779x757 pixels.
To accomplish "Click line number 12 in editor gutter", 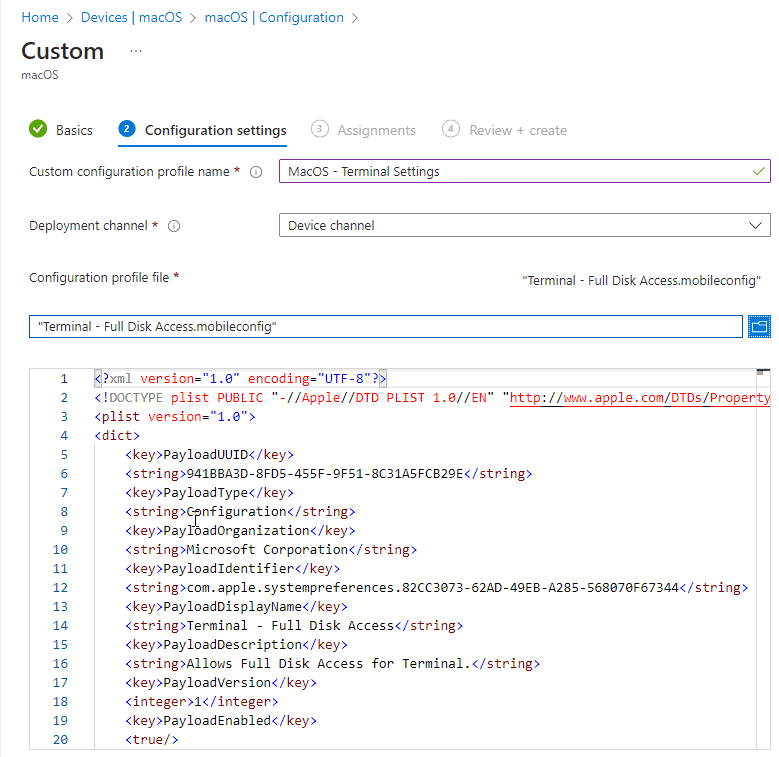I will 60,588.
